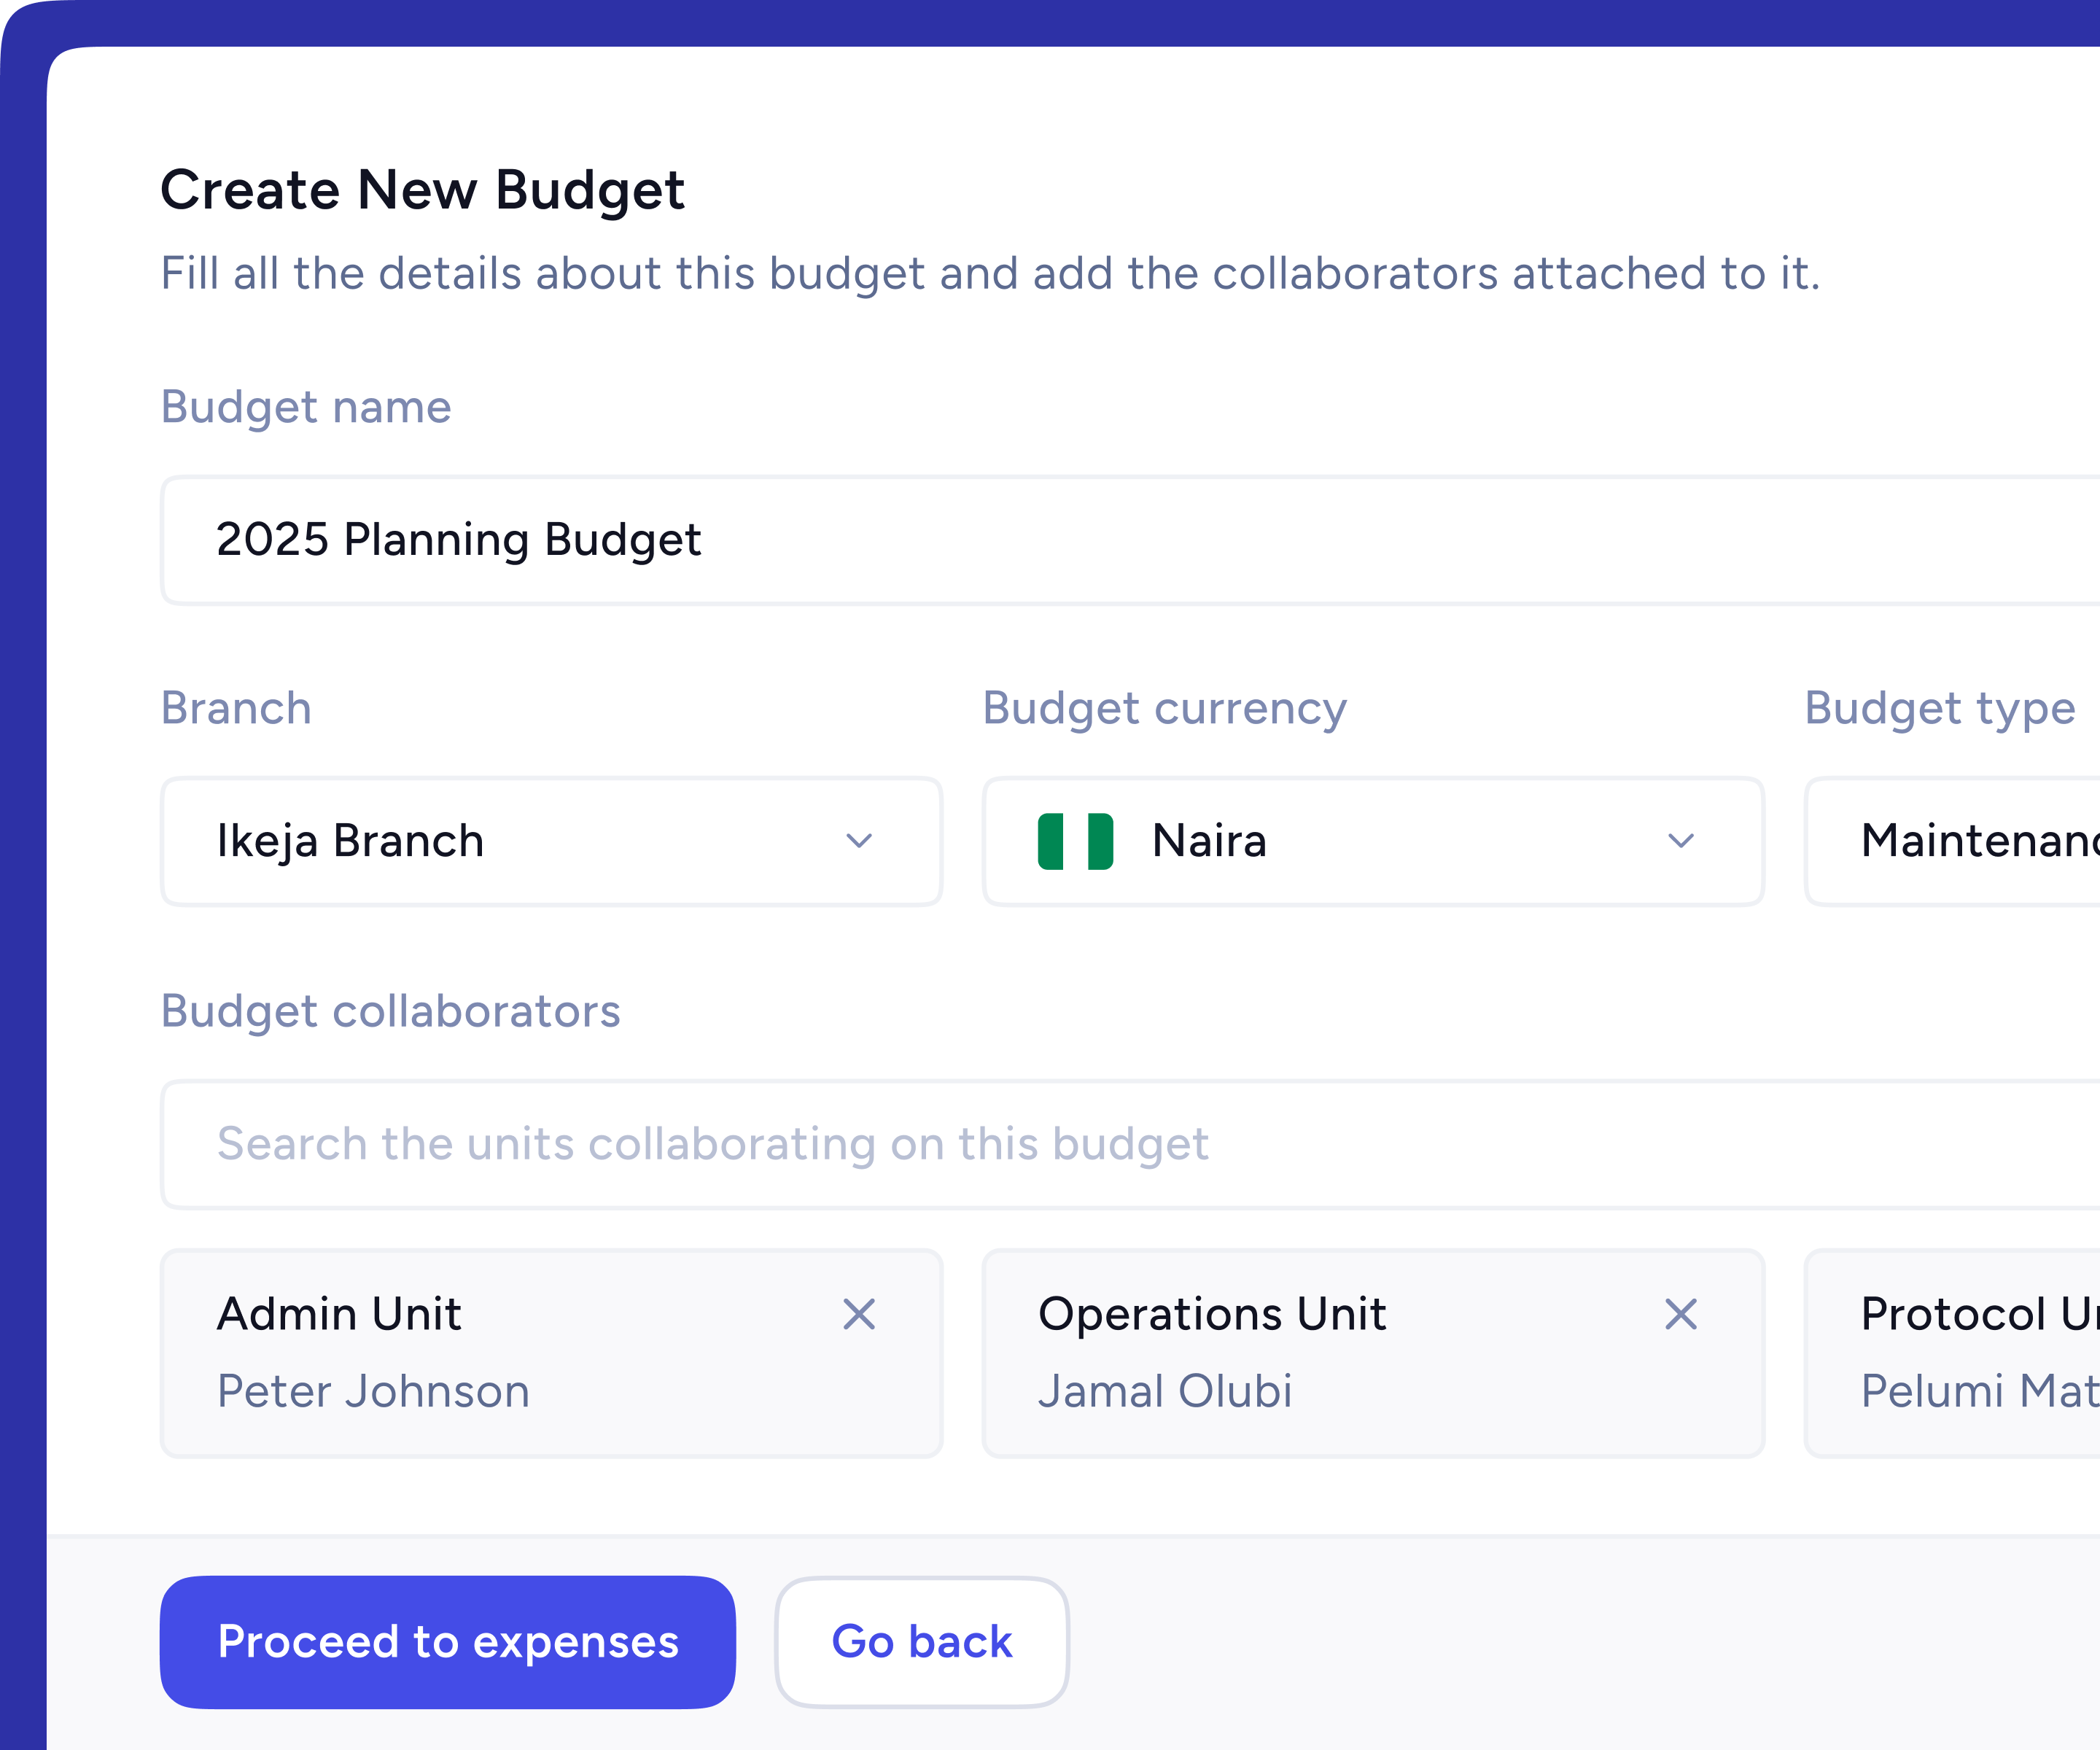Click Peter Johnson's name under Admin Unit
Viewport: 2100px width, 1750px height.
pyautogui.click(x=372, y=1391)
